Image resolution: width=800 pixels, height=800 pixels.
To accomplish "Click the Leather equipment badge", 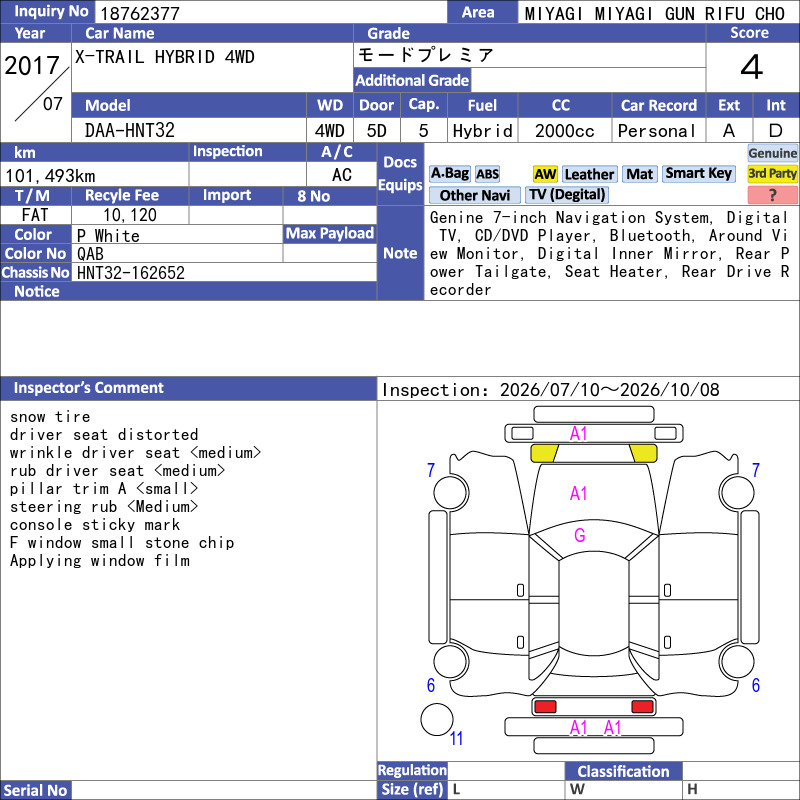I will (x=590, y=174).
